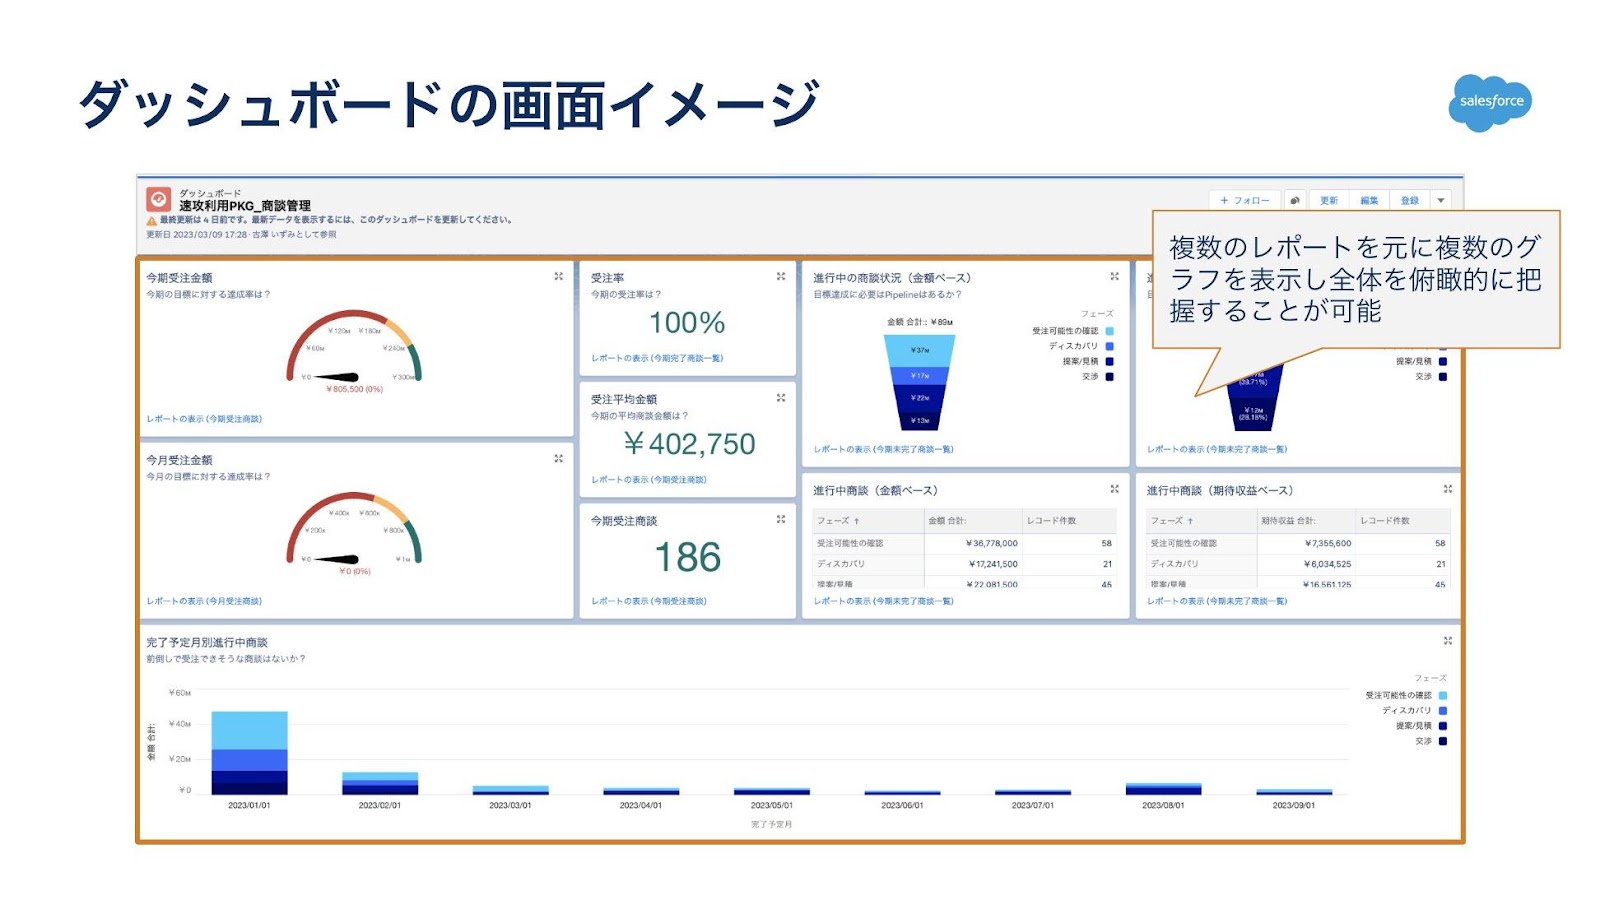Sort by フェーズ arrow in 金額ベース table
This screenshot has width=1600, height=900.
tap(856, 521)
